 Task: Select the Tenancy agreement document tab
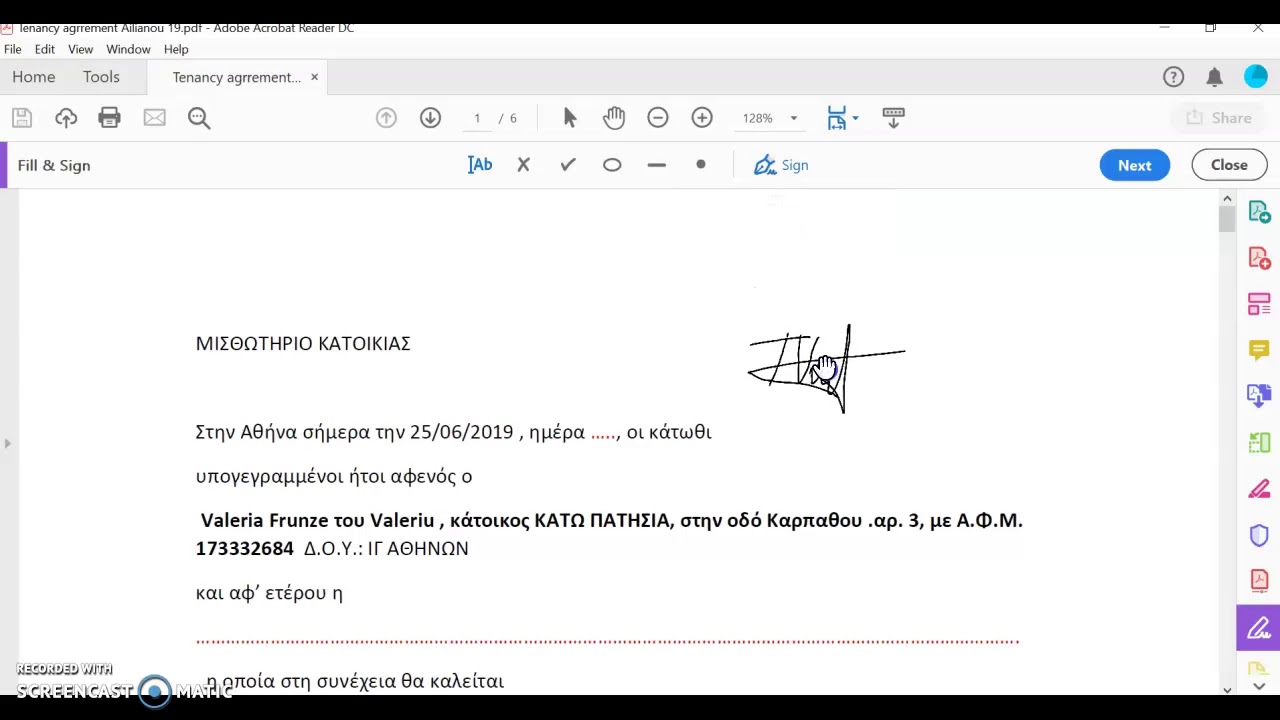coord(236,77)
